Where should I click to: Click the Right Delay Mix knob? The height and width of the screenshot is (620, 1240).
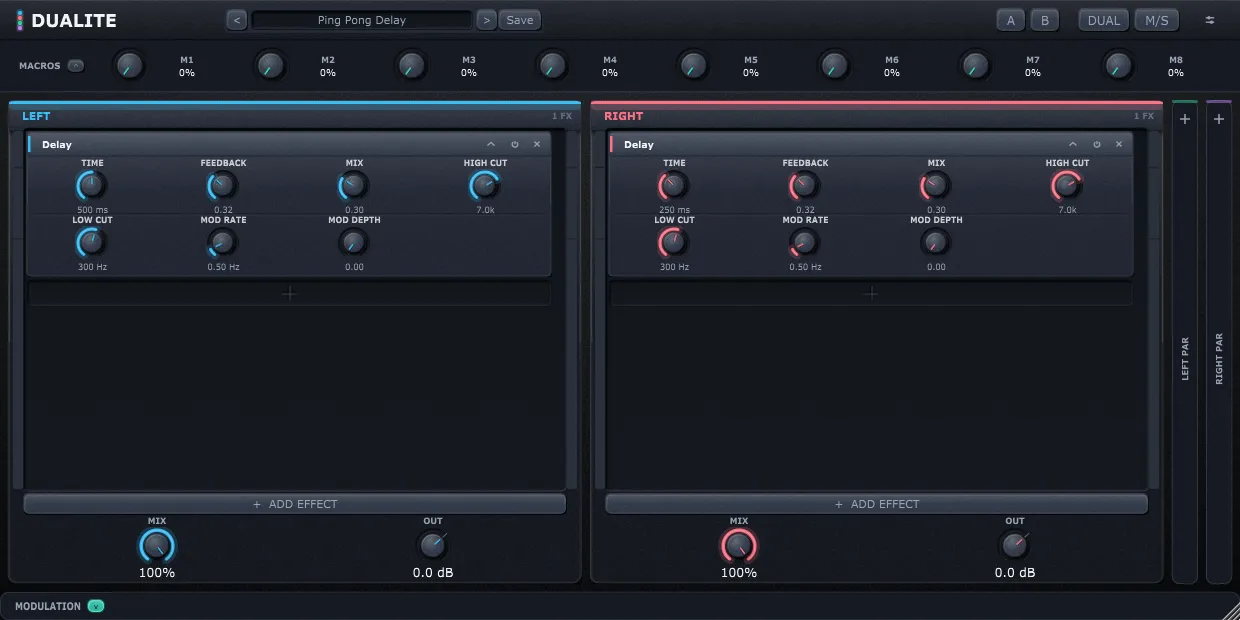pyautogui.click(x=936, y=185)
